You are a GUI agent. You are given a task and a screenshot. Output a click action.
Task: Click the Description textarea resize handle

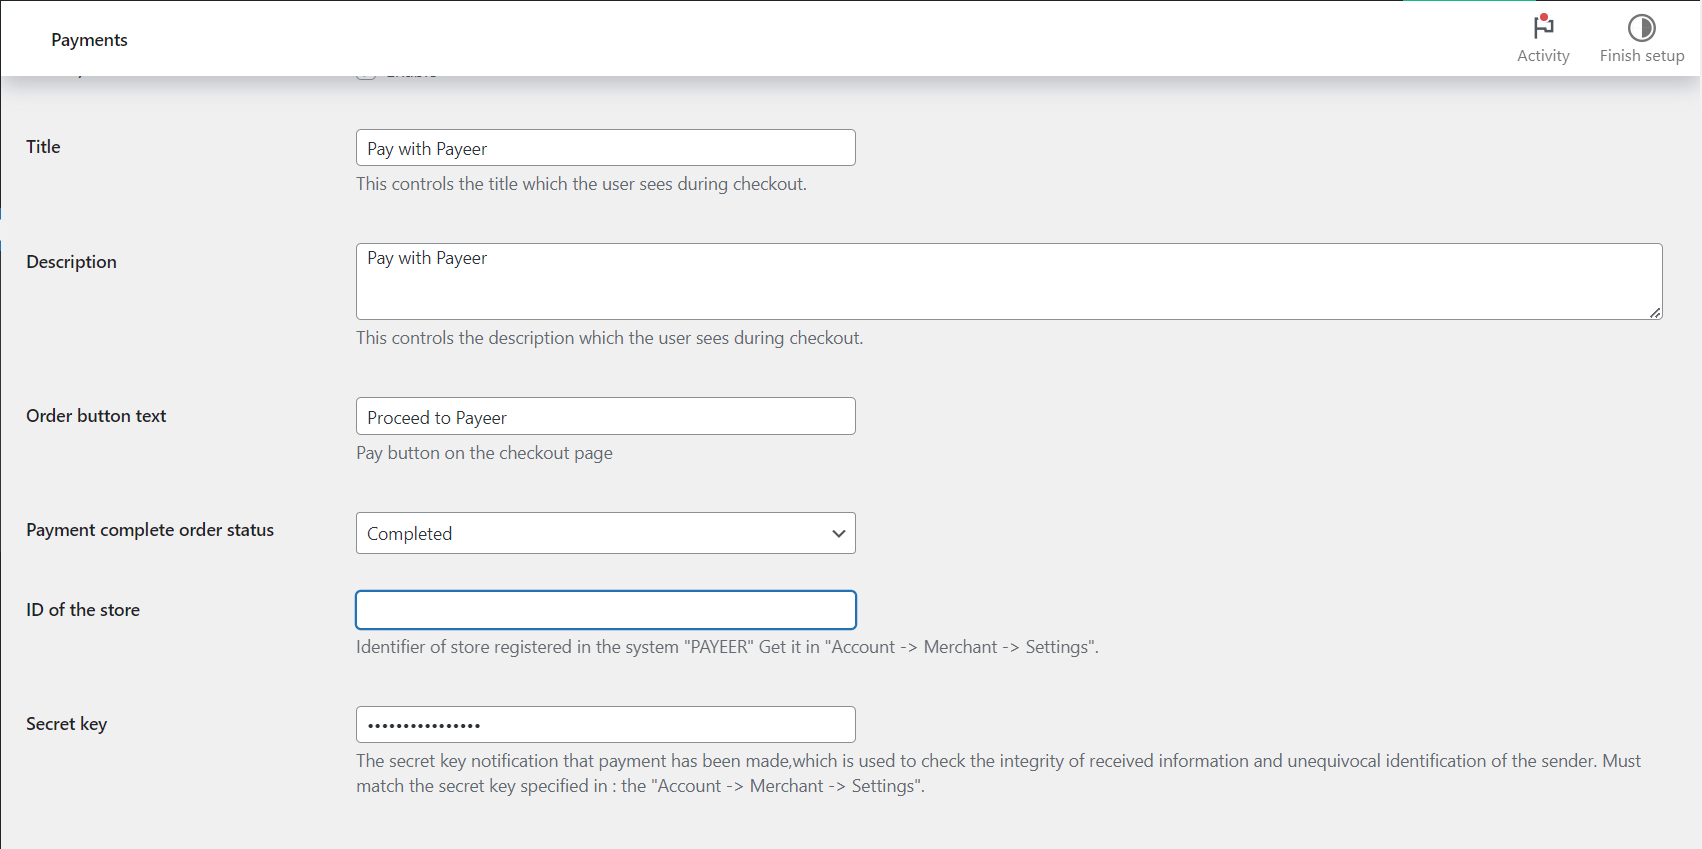click(1655, 313)
